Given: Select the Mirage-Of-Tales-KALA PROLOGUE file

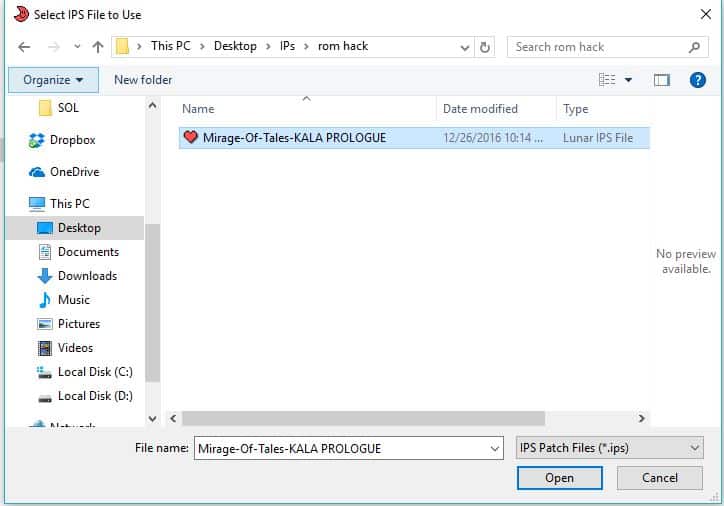Looking at the screenshot, I should 414,138.
